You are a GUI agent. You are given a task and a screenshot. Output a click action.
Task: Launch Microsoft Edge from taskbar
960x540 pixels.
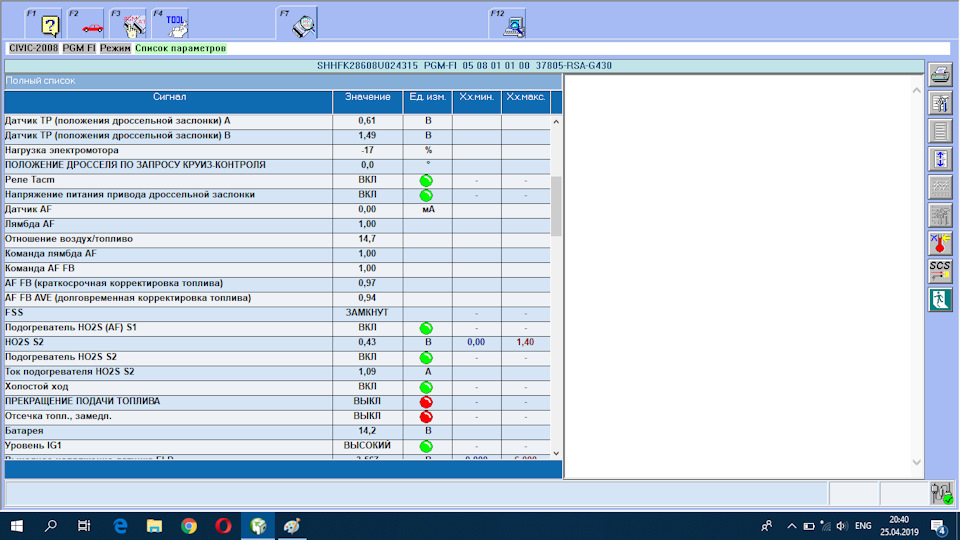click(121, 526)
